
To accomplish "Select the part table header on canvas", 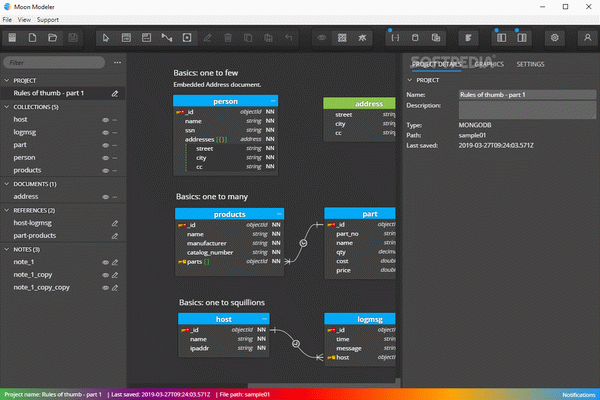I will pyautogui.click(x=360, y=214).
